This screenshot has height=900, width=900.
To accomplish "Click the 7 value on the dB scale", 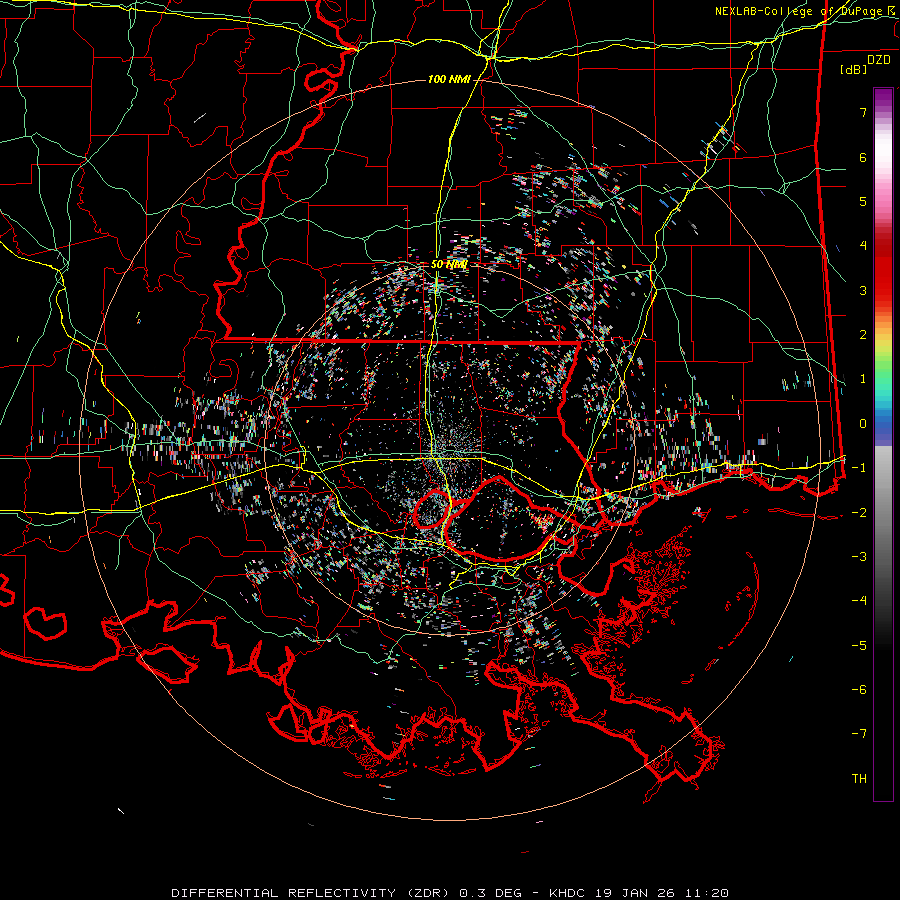I will coord(863,112).
